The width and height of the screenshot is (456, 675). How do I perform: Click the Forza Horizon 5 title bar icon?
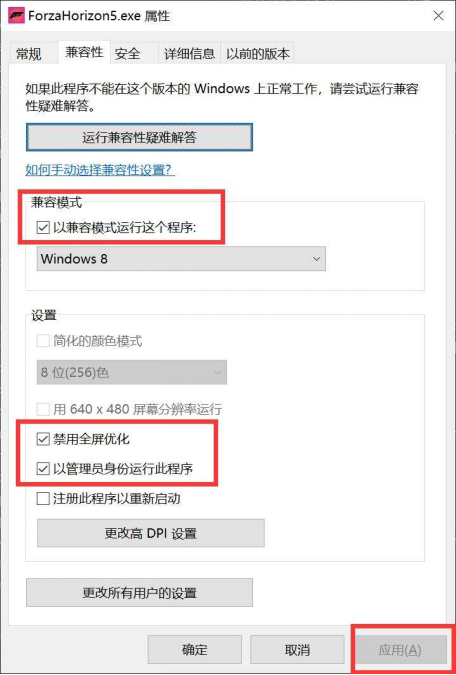(16, 16)
